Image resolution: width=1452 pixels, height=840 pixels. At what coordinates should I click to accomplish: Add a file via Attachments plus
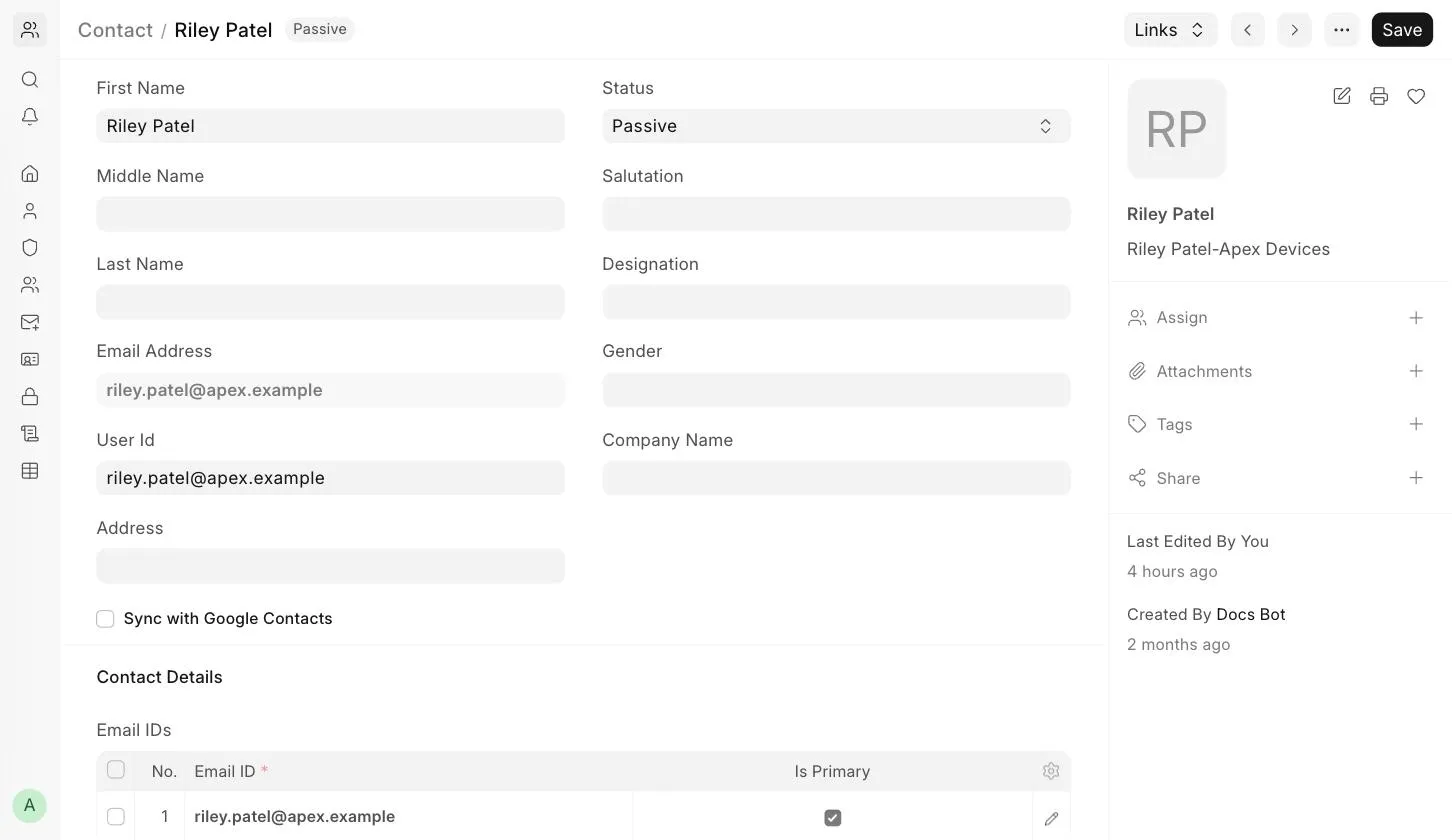click(1416, 371)
